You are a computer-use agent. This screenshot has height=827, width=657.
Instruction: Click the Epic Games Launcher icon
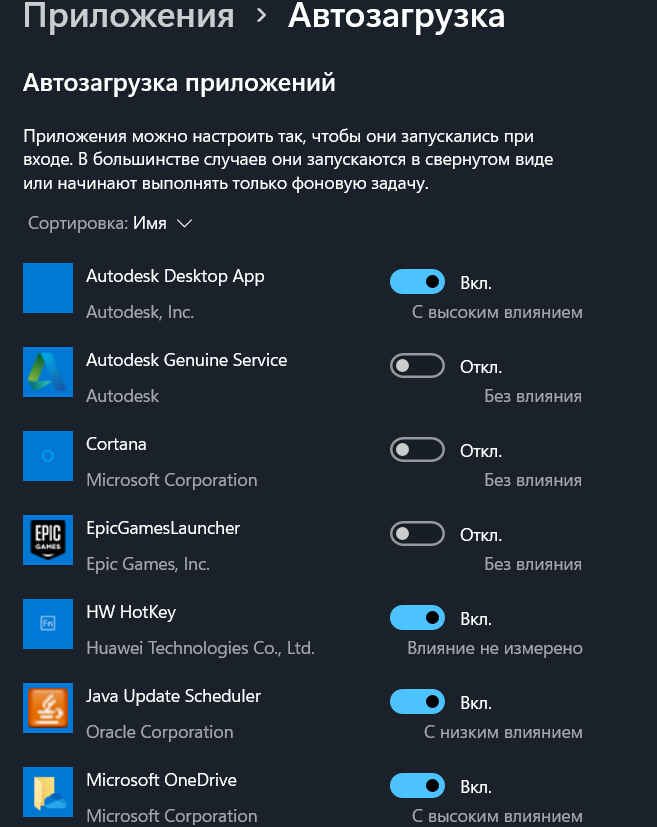click(x=48, y=540)
